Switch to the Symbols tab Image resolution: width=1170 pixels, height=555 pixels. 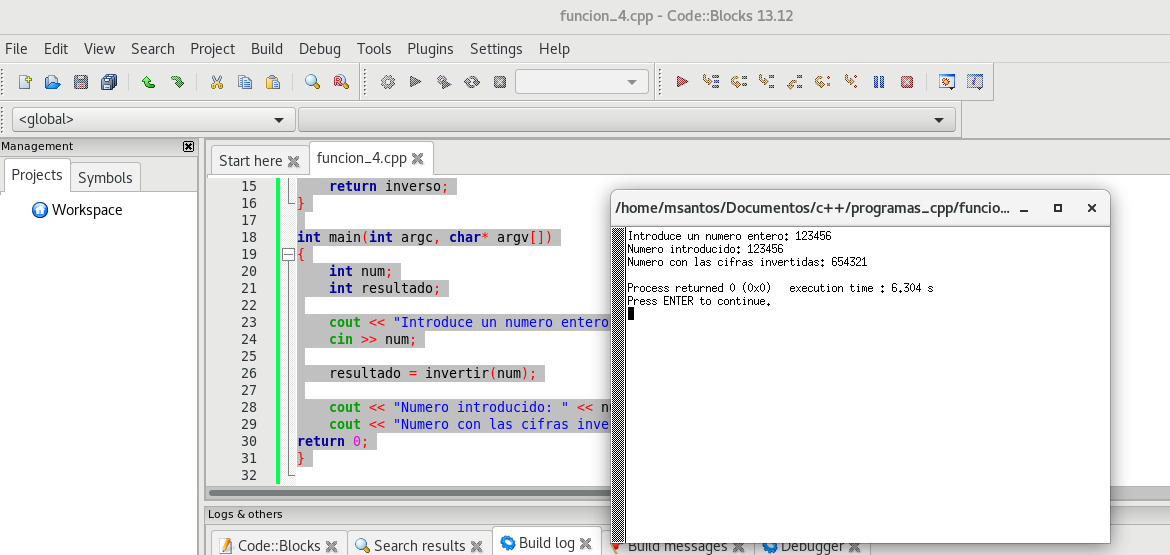click(x=105, y=177)
